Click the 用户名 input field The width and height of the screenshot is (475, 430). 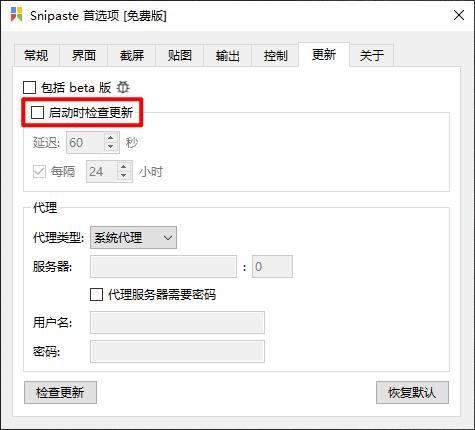(177, 322)
